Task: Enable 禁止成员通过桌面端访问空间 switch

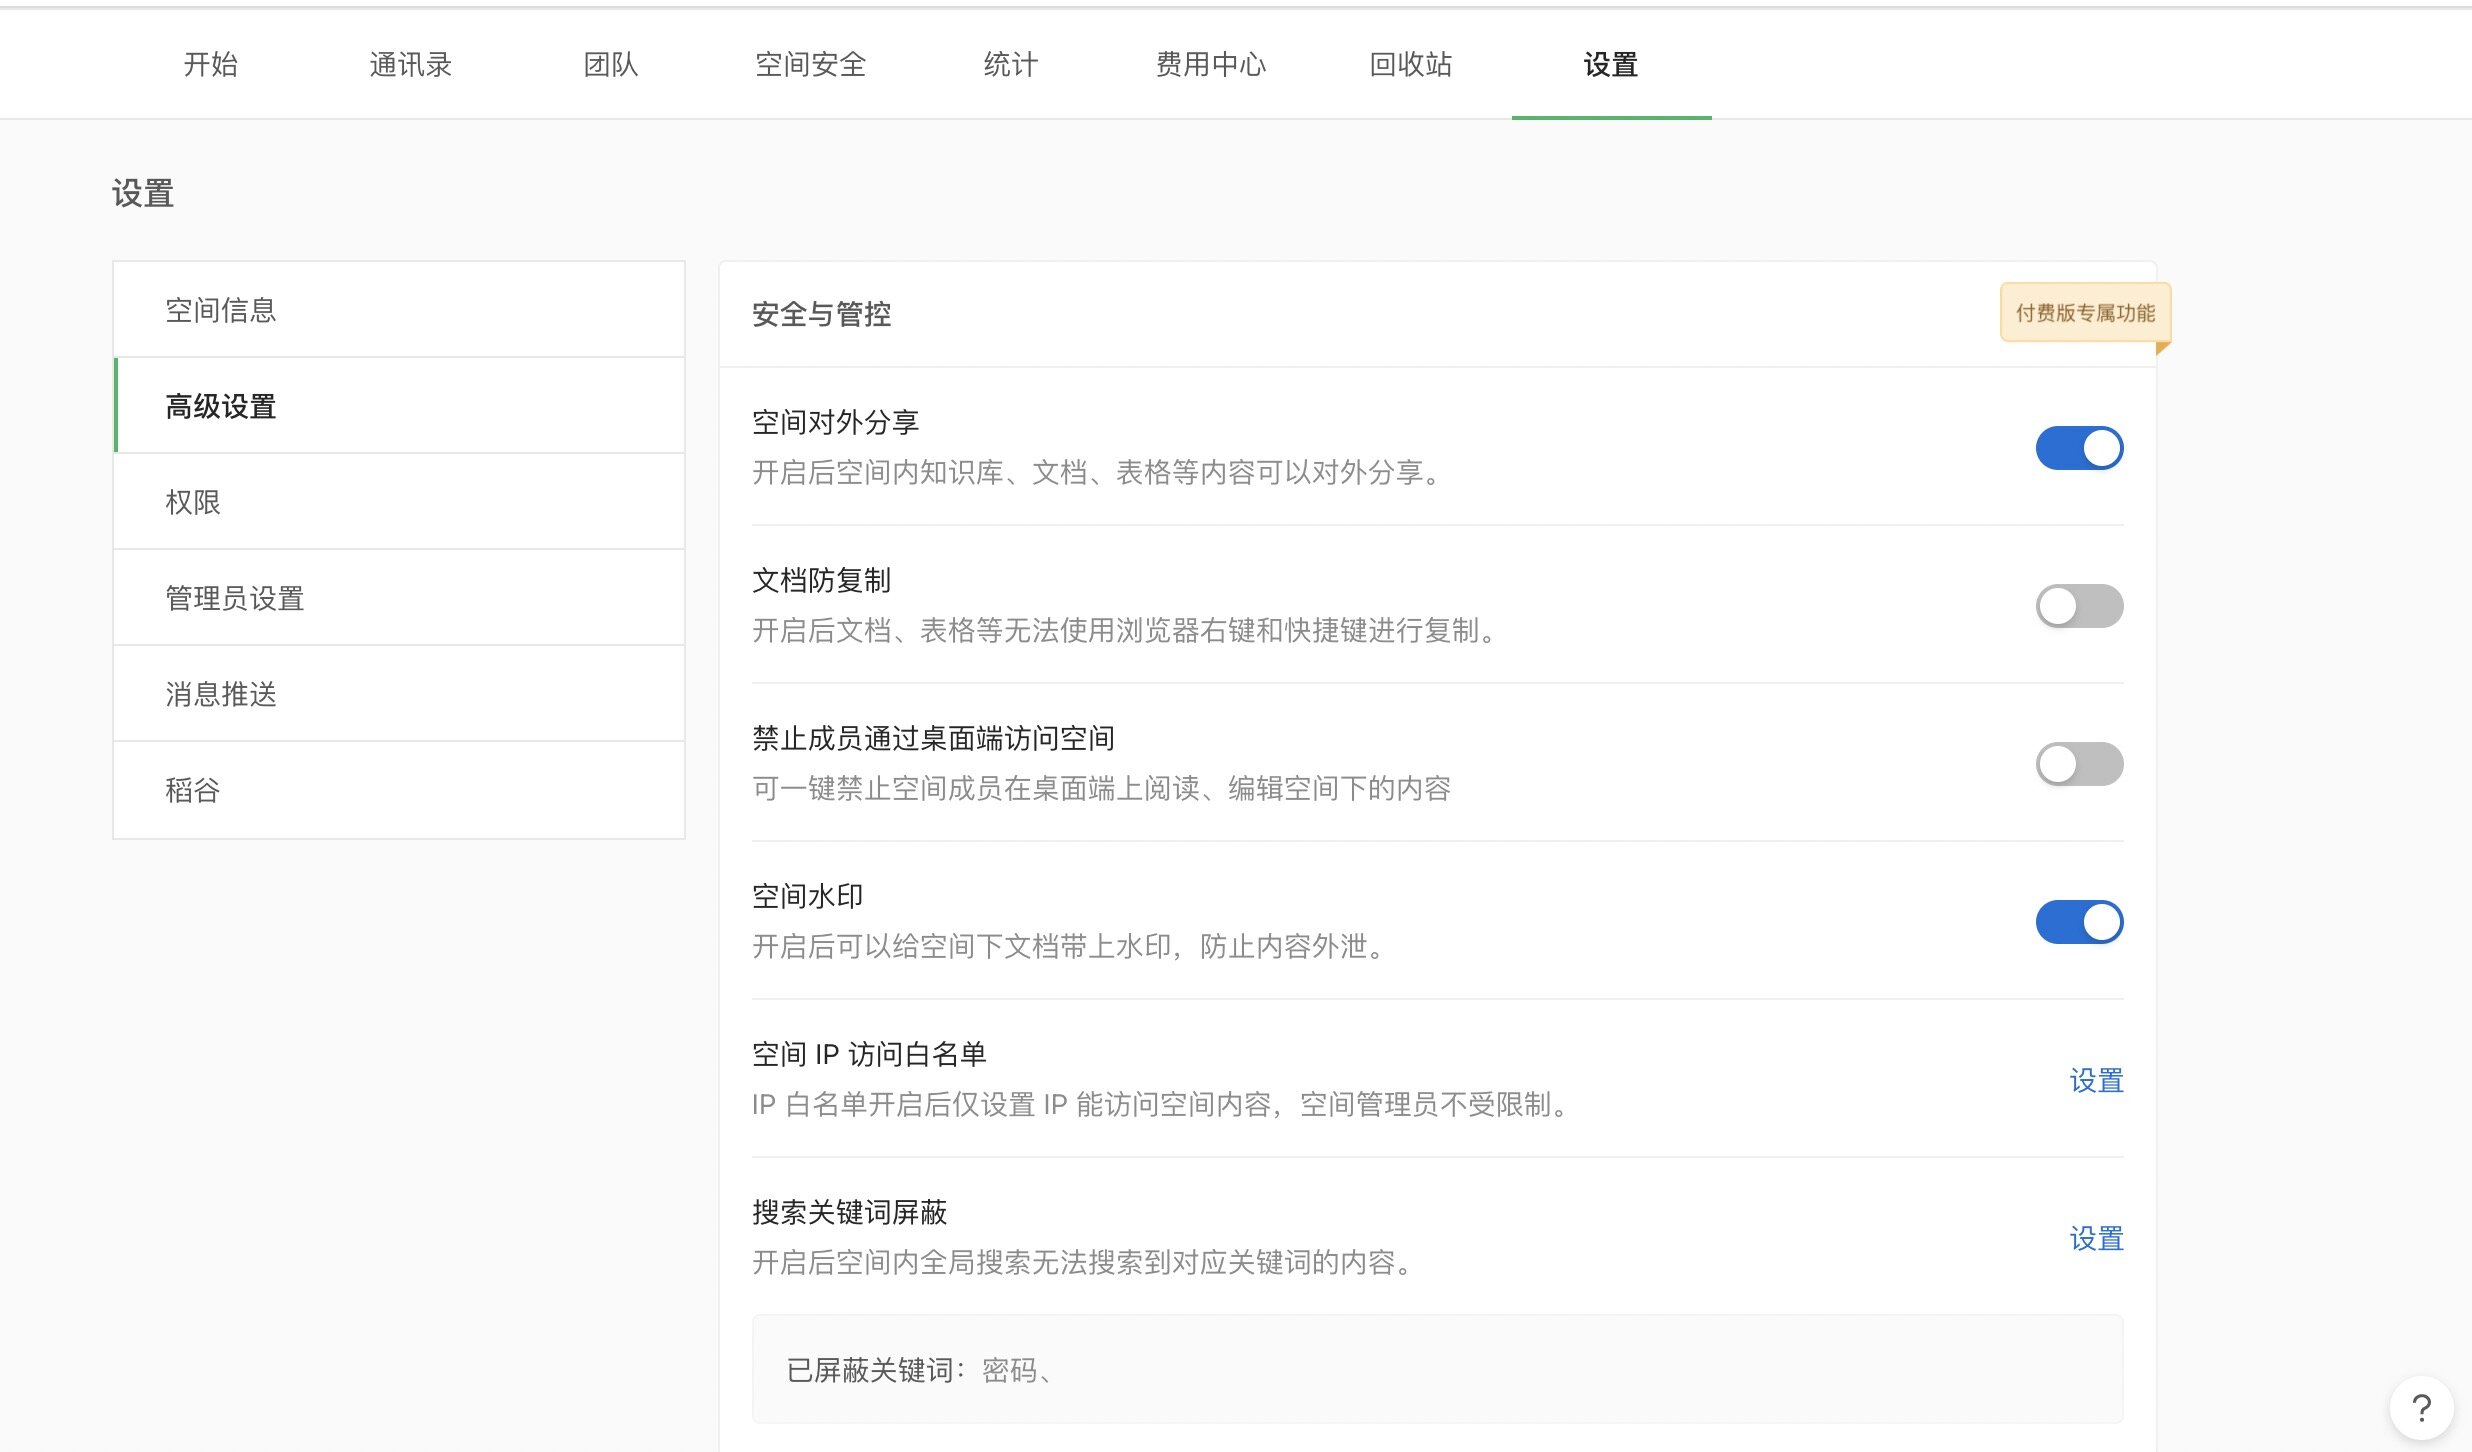Action: click(2079, 764)
